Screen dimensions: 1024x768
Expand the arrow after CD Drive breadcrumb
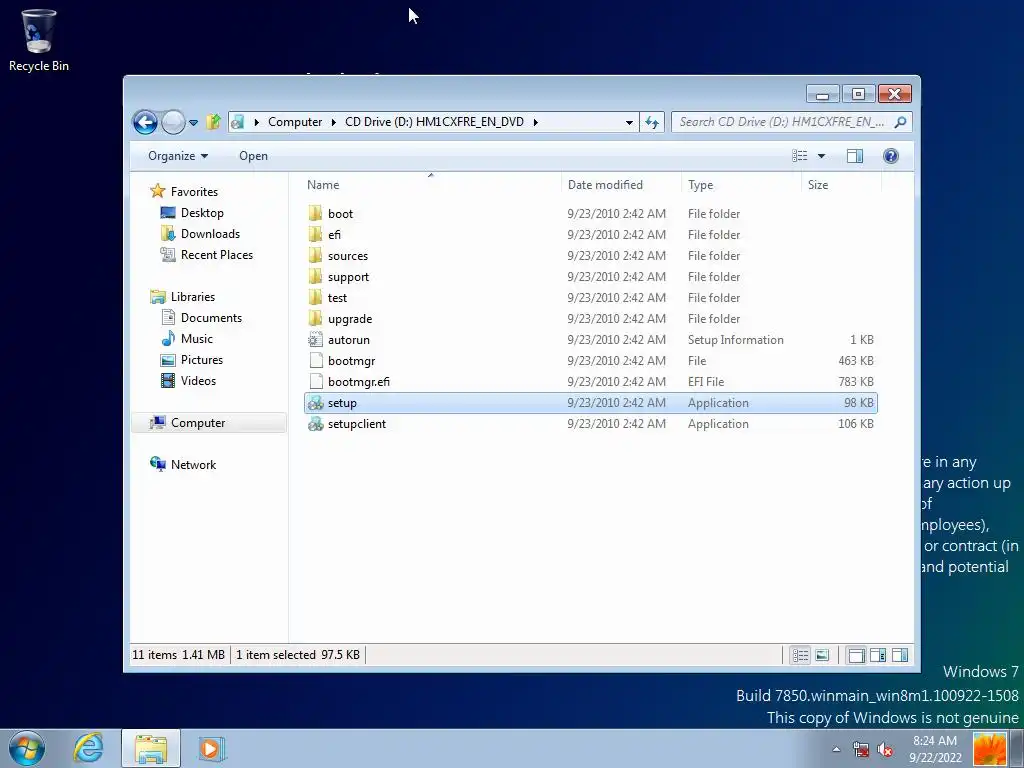535,122
